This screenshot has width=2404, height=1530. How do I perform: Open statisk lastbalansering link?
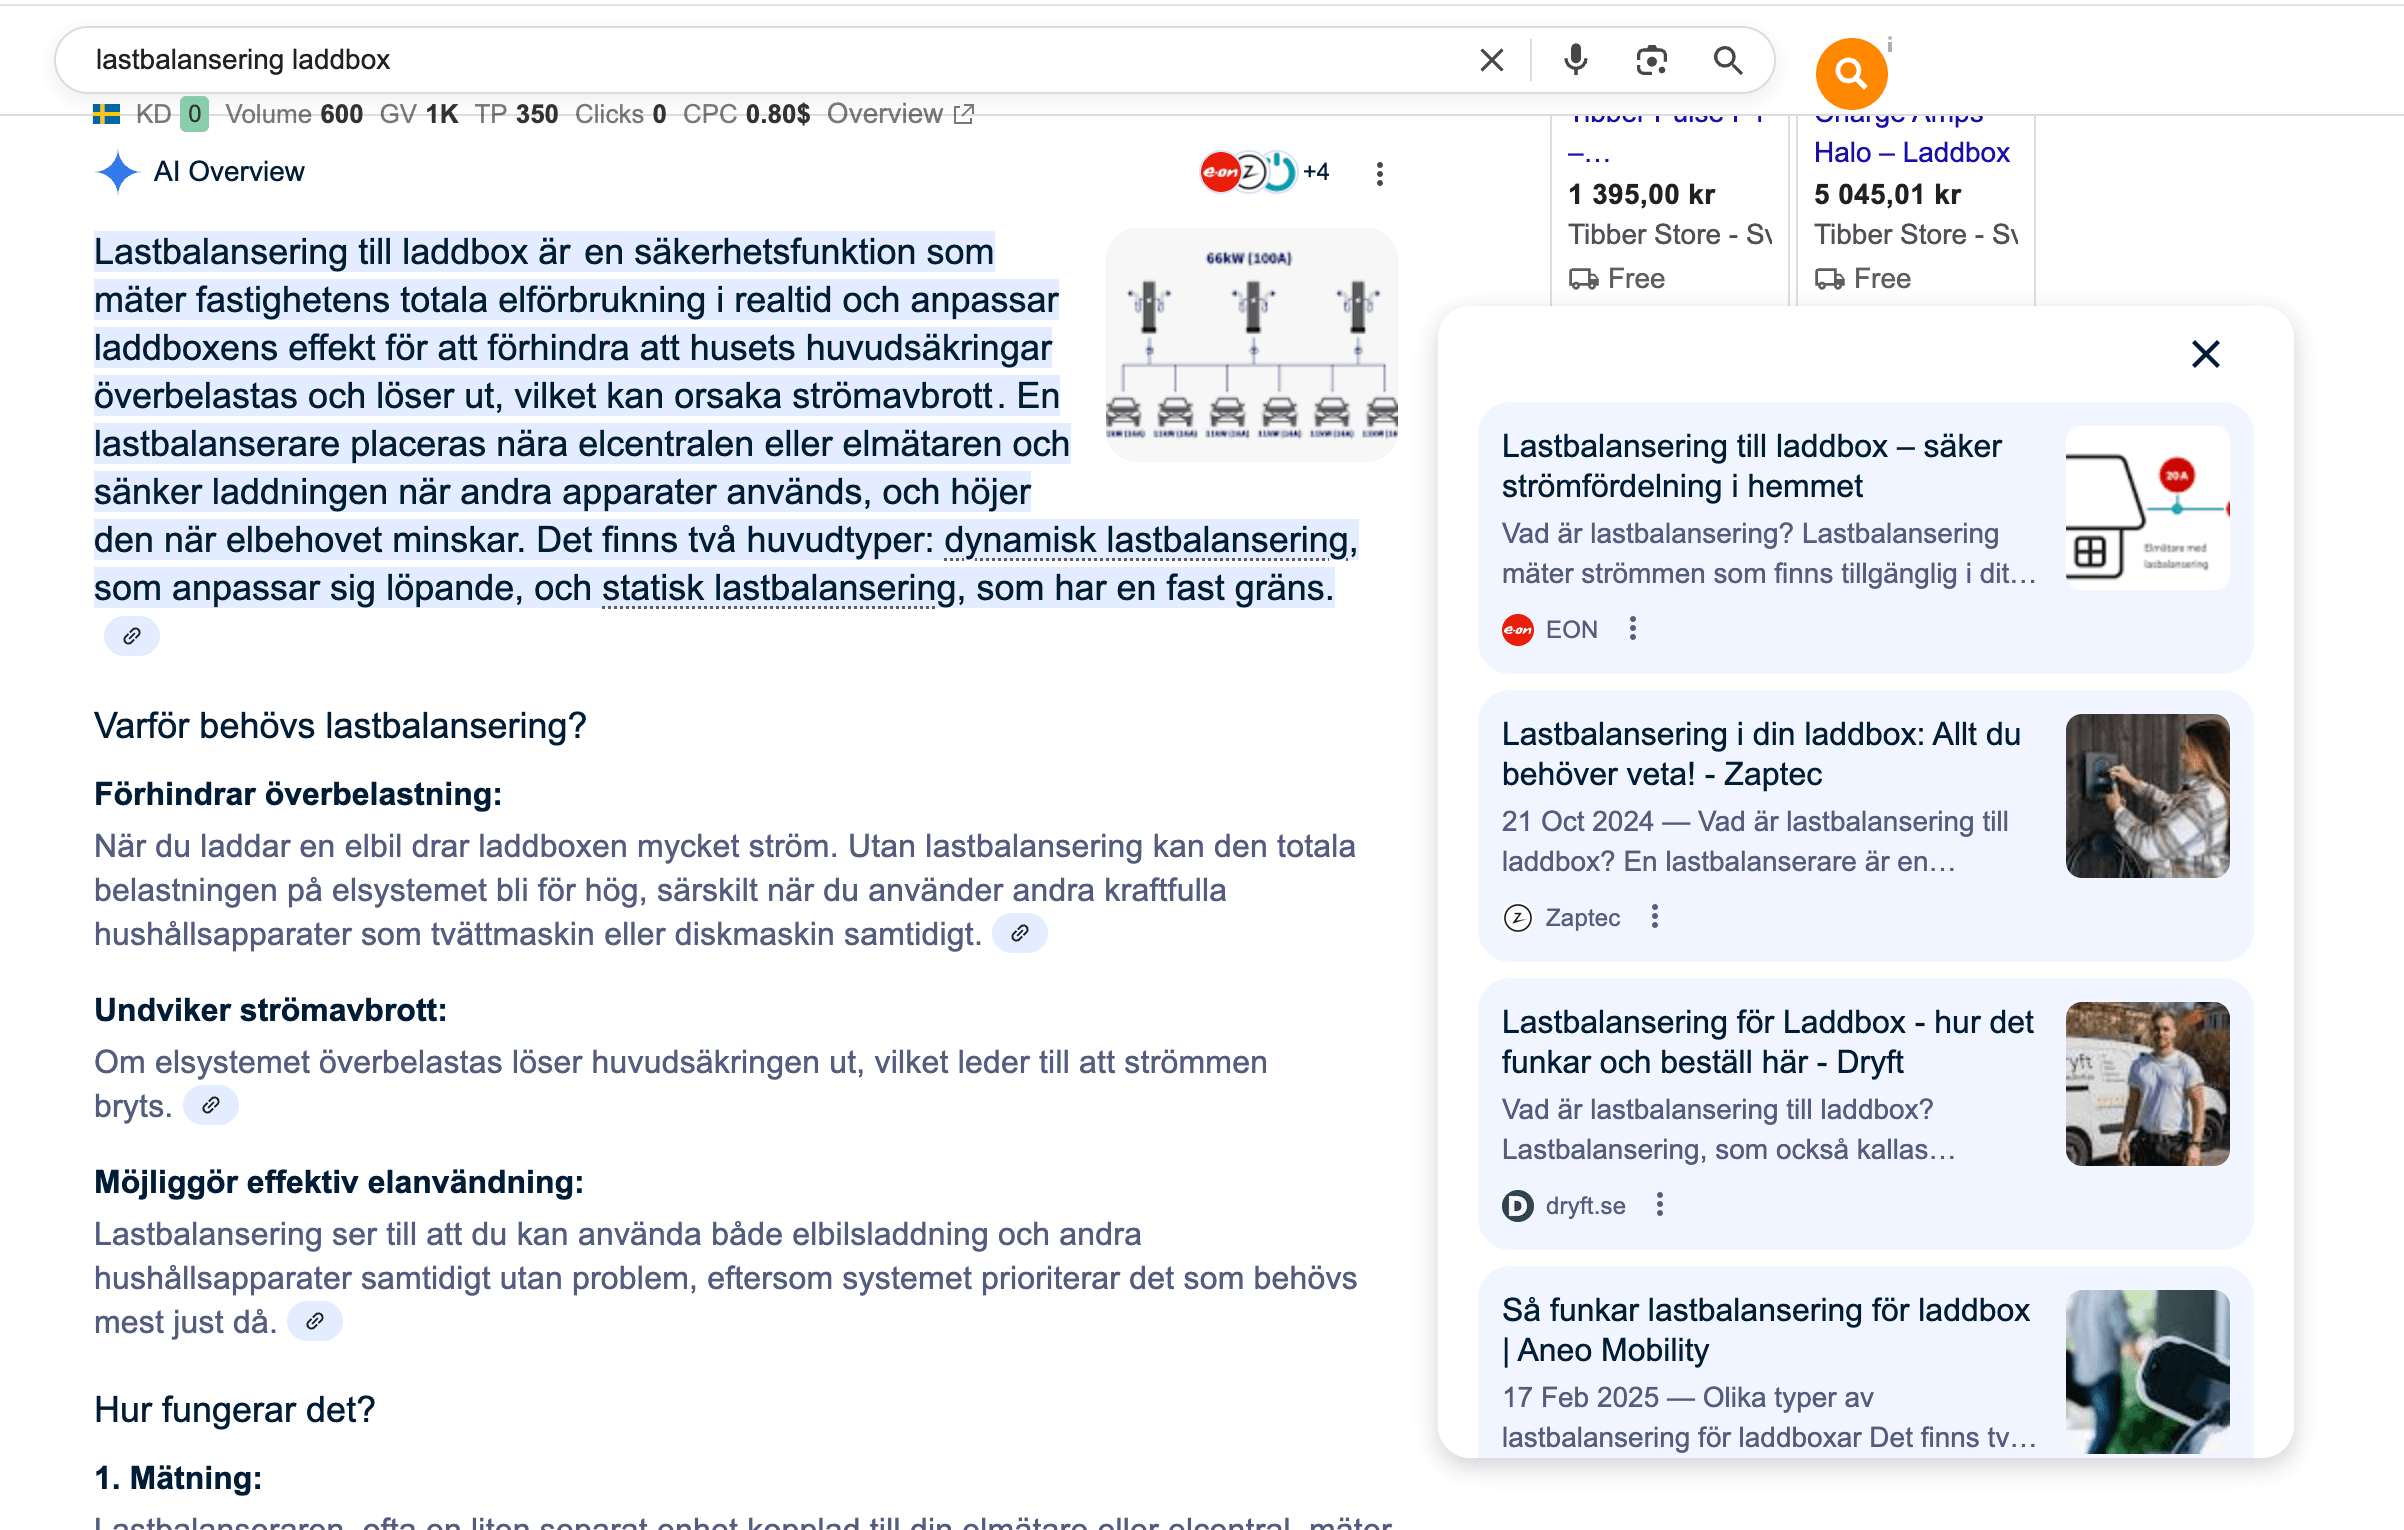pos(779,588)
